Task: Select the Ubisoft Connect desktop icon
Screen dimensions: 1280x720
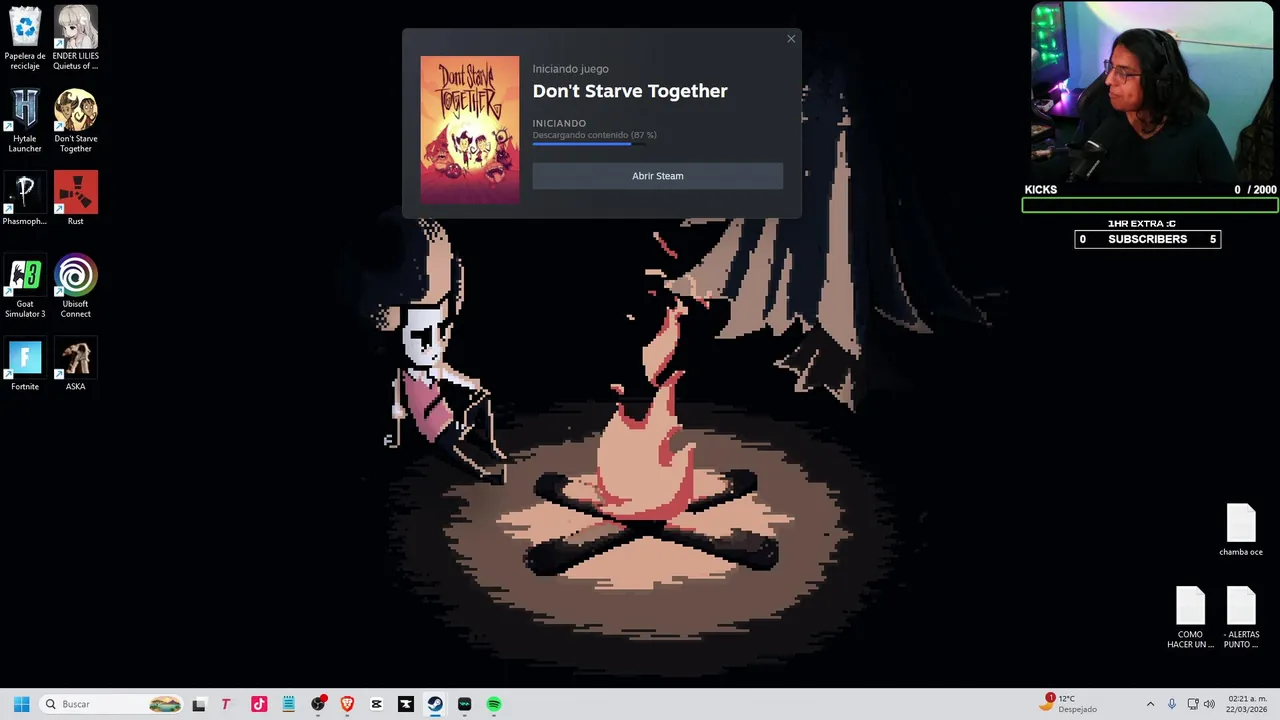Action: [x=76, y=286]
